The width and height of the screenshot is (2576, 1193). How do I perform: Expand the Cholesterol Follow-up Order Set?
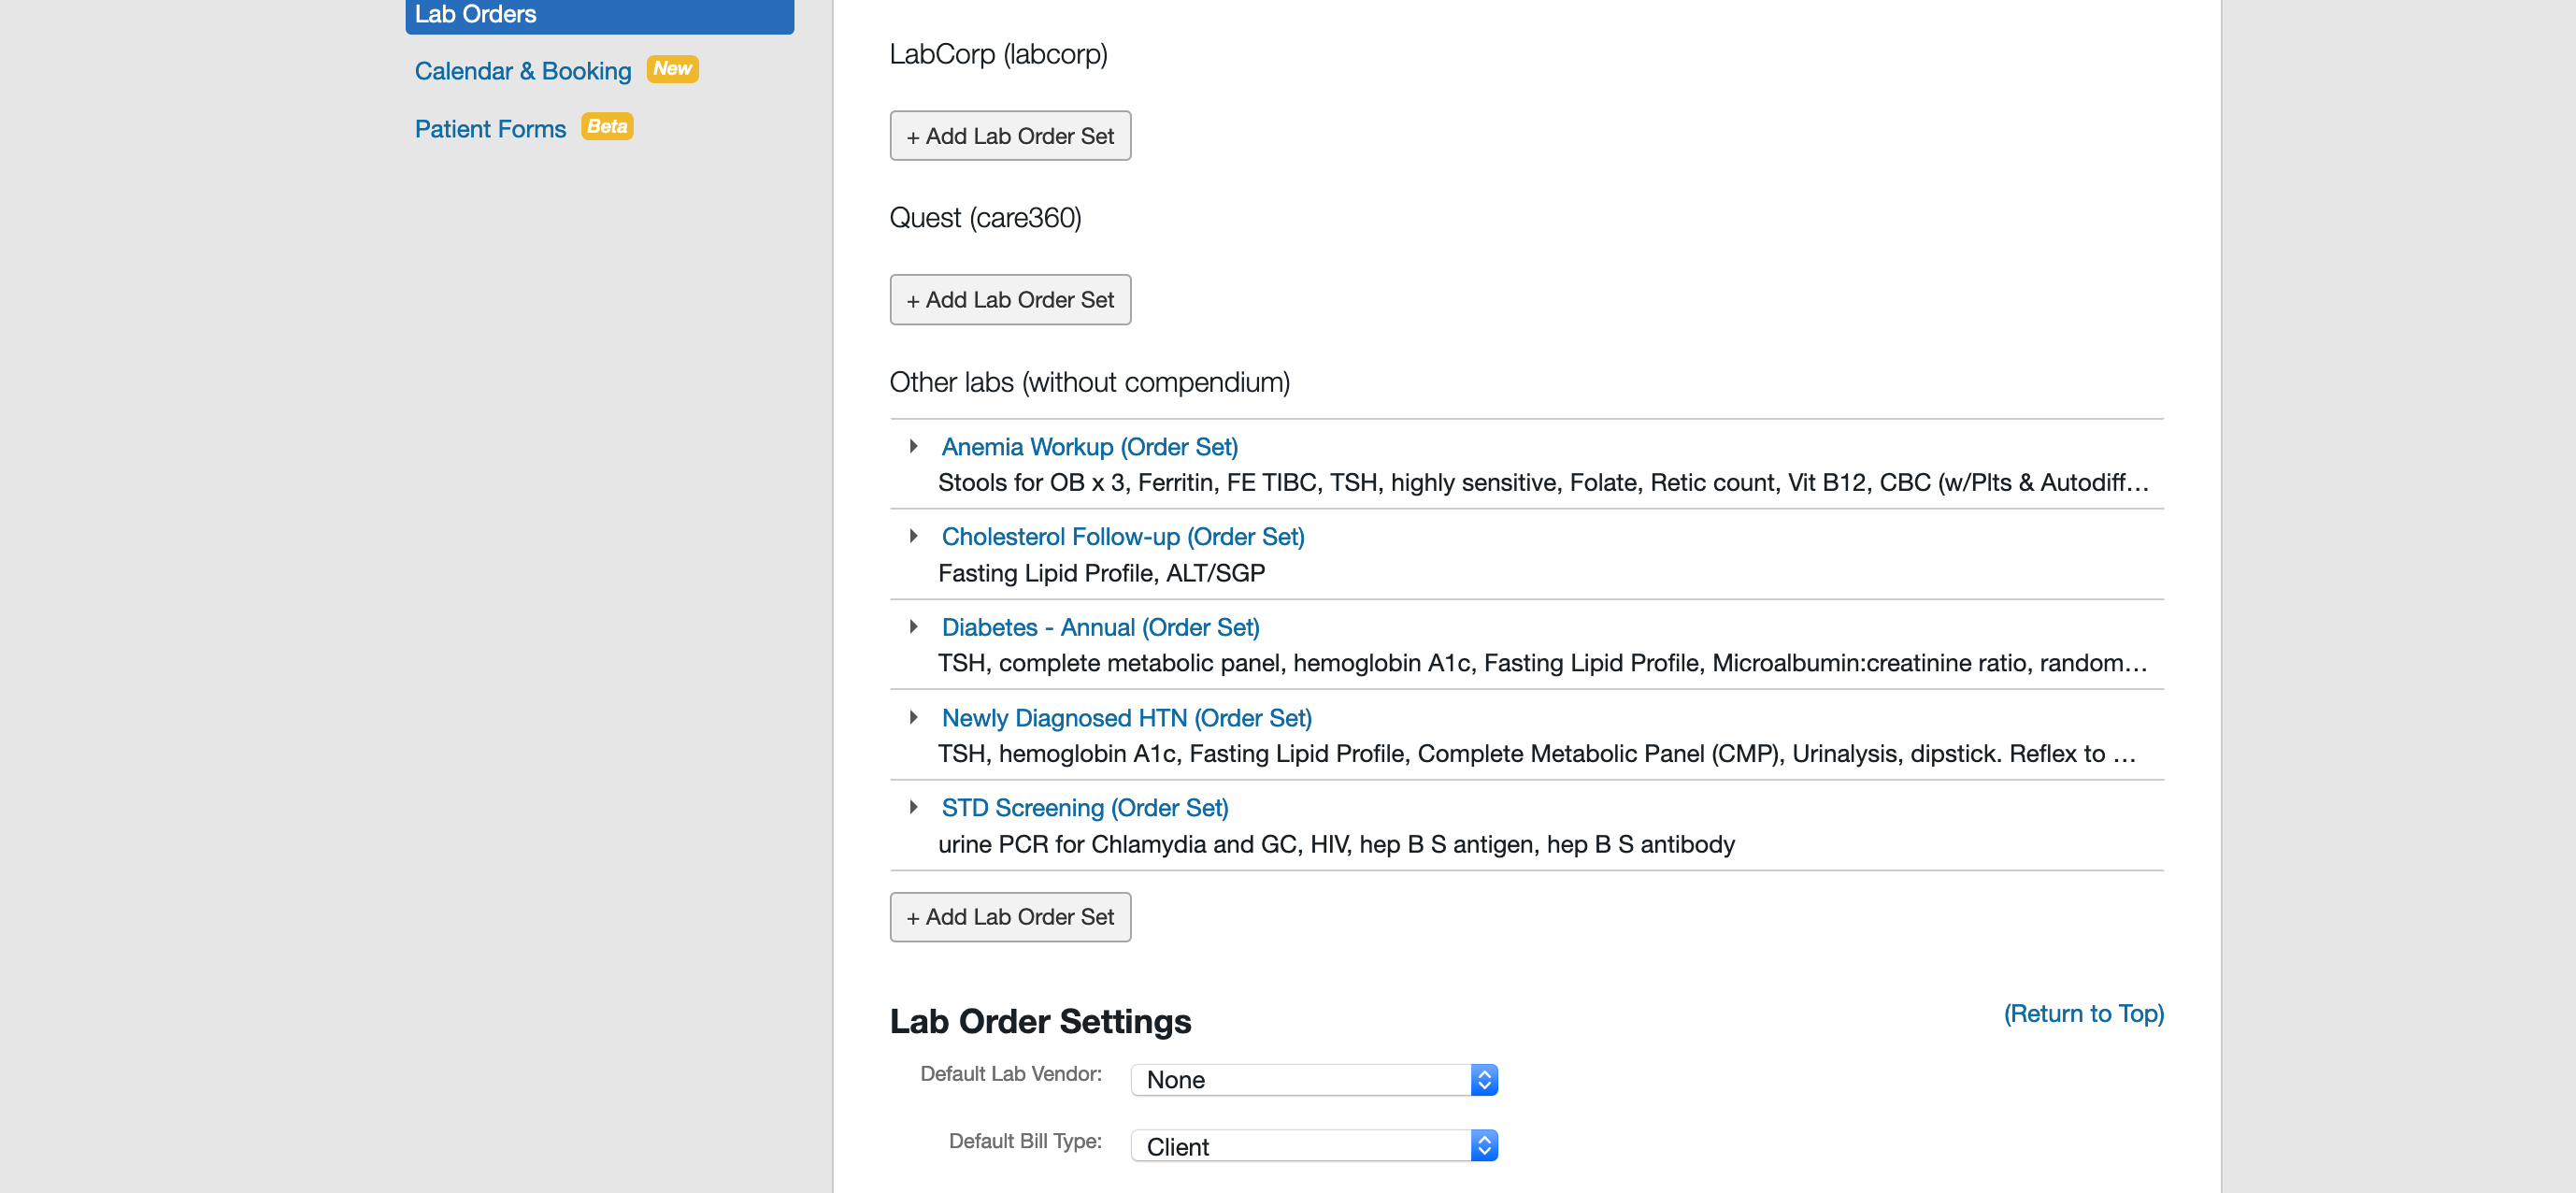[x=913, y=536]
